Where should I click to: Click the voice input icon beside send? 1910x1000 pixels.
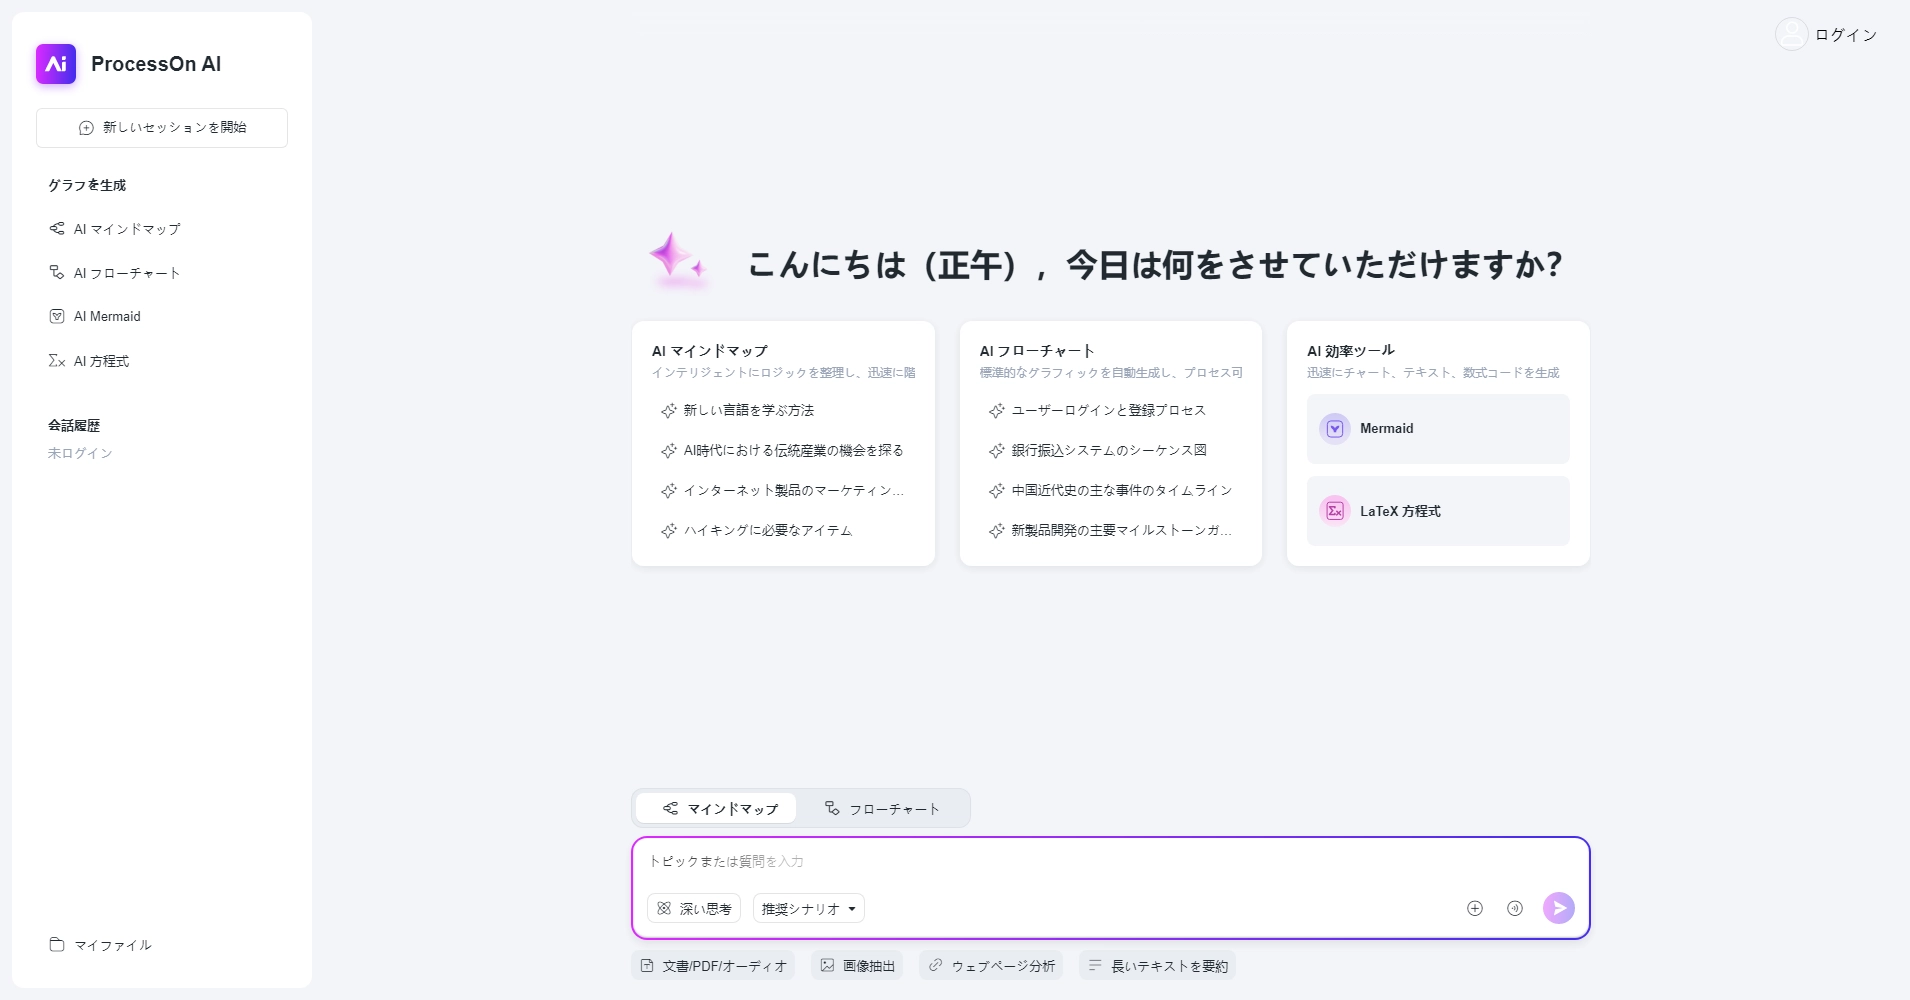coord(1515,908)
